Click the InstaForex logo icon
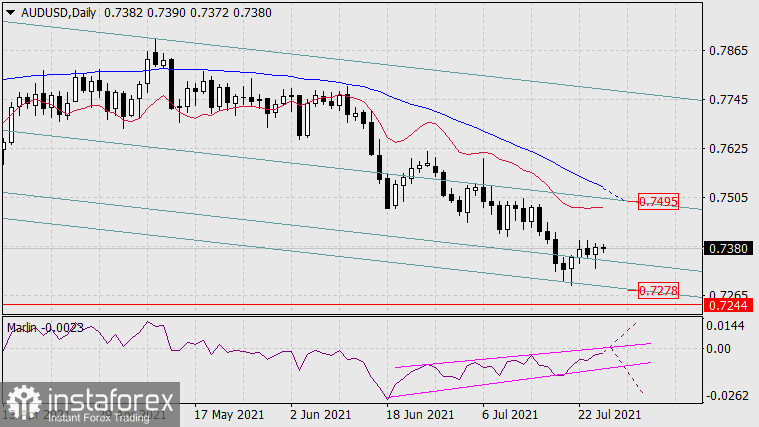Image resolution: width=759 pixels, height=427 pixels. pos(22,401)
